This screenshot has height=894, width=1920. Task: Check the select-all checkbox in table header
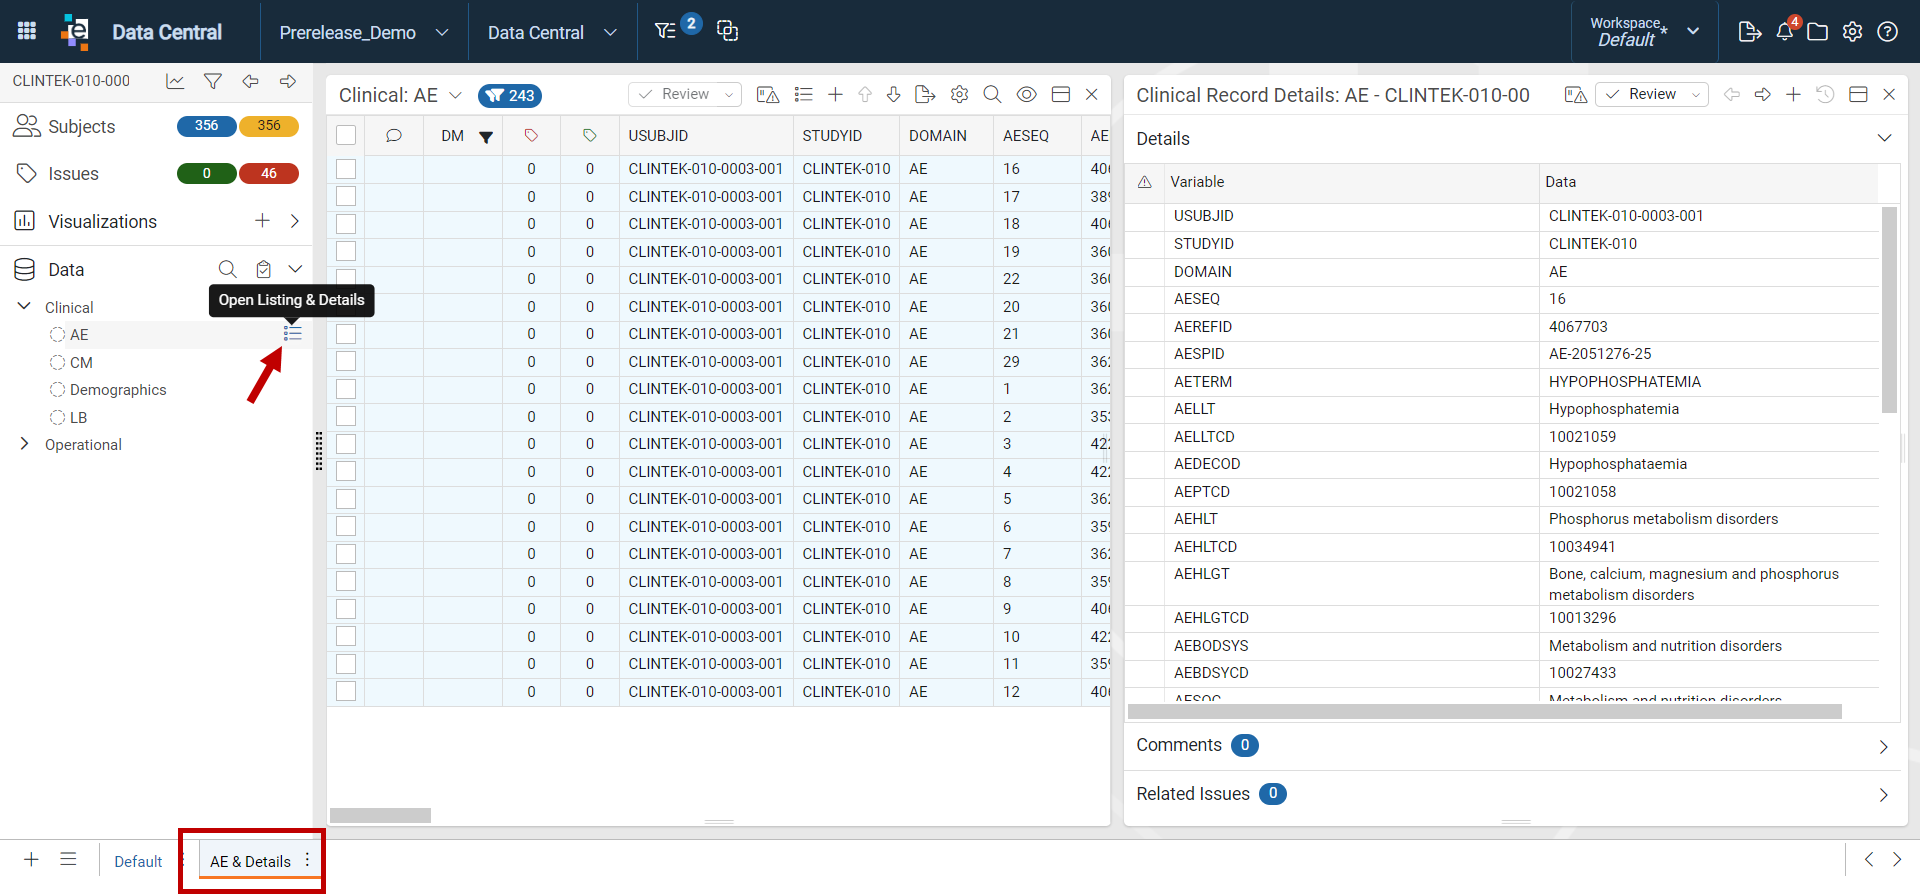pyautogui.click(x=346, y=135)
